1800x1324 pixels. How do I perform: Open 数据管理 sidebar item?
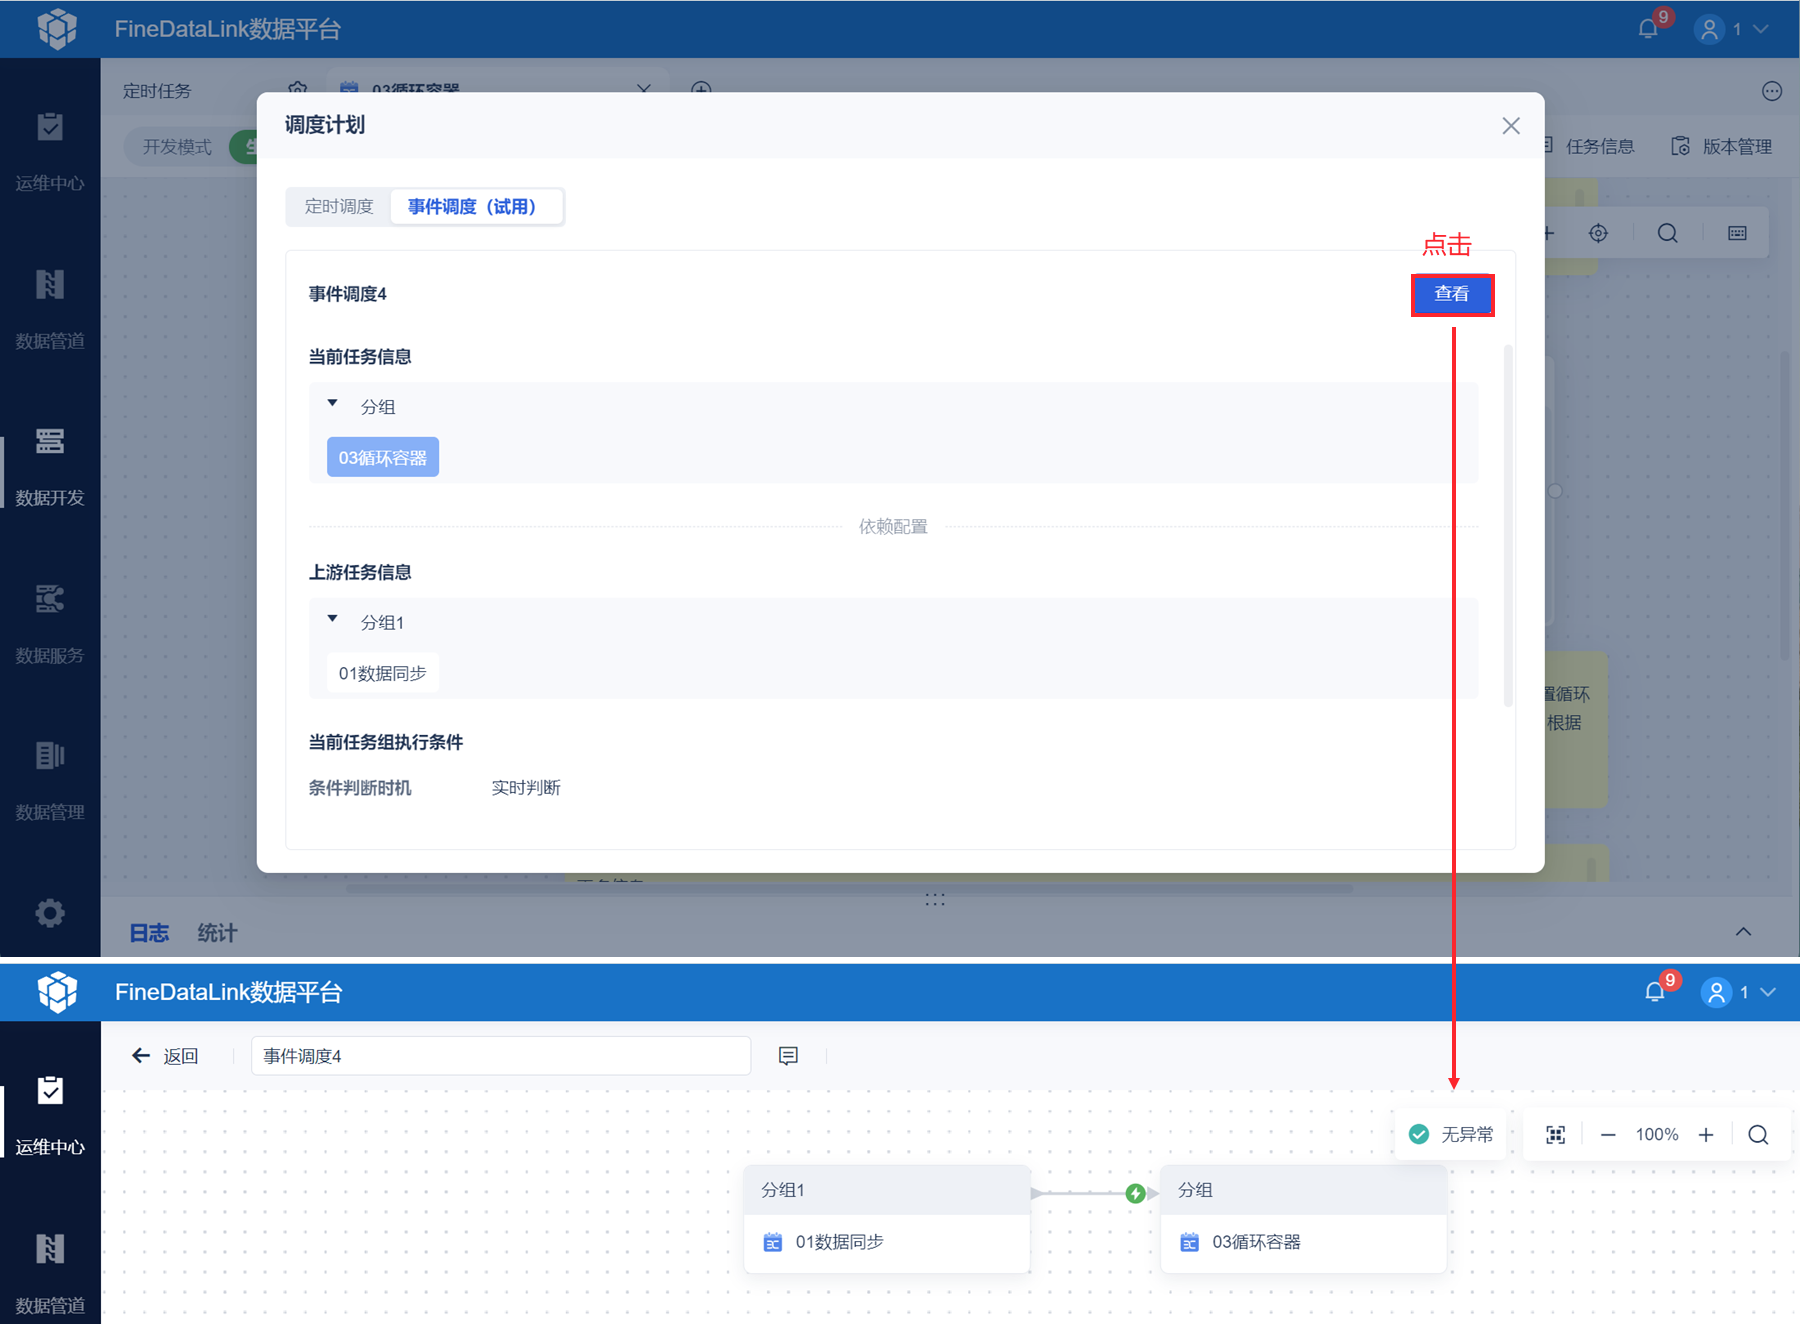coord(50,780)
